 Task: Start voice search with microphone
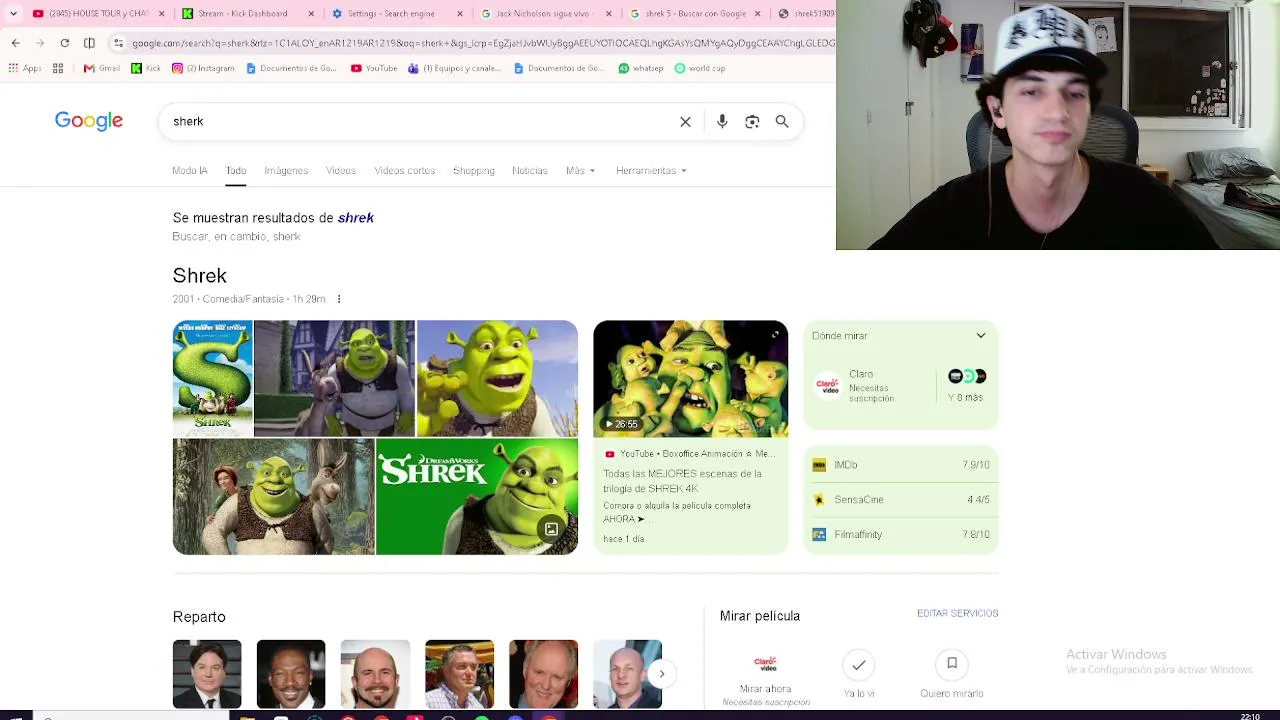722,122
